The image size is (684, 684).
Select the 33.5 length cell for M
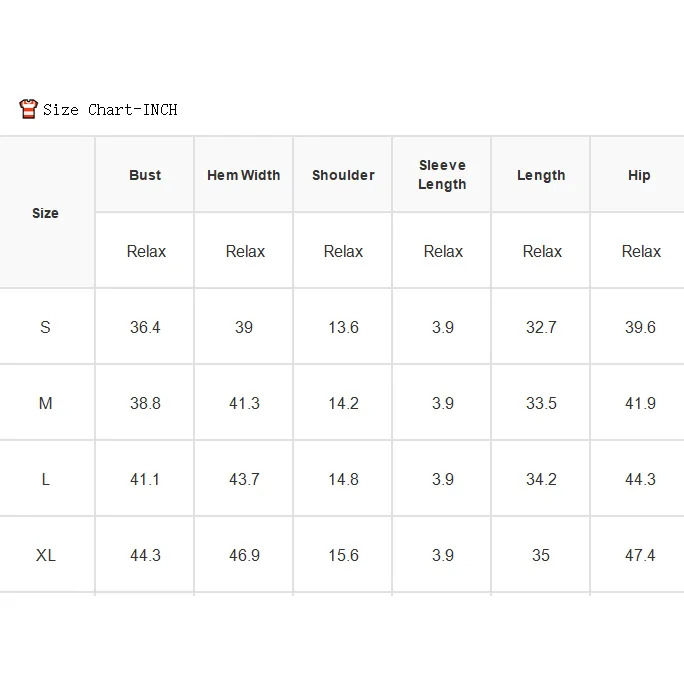(541, 403)
